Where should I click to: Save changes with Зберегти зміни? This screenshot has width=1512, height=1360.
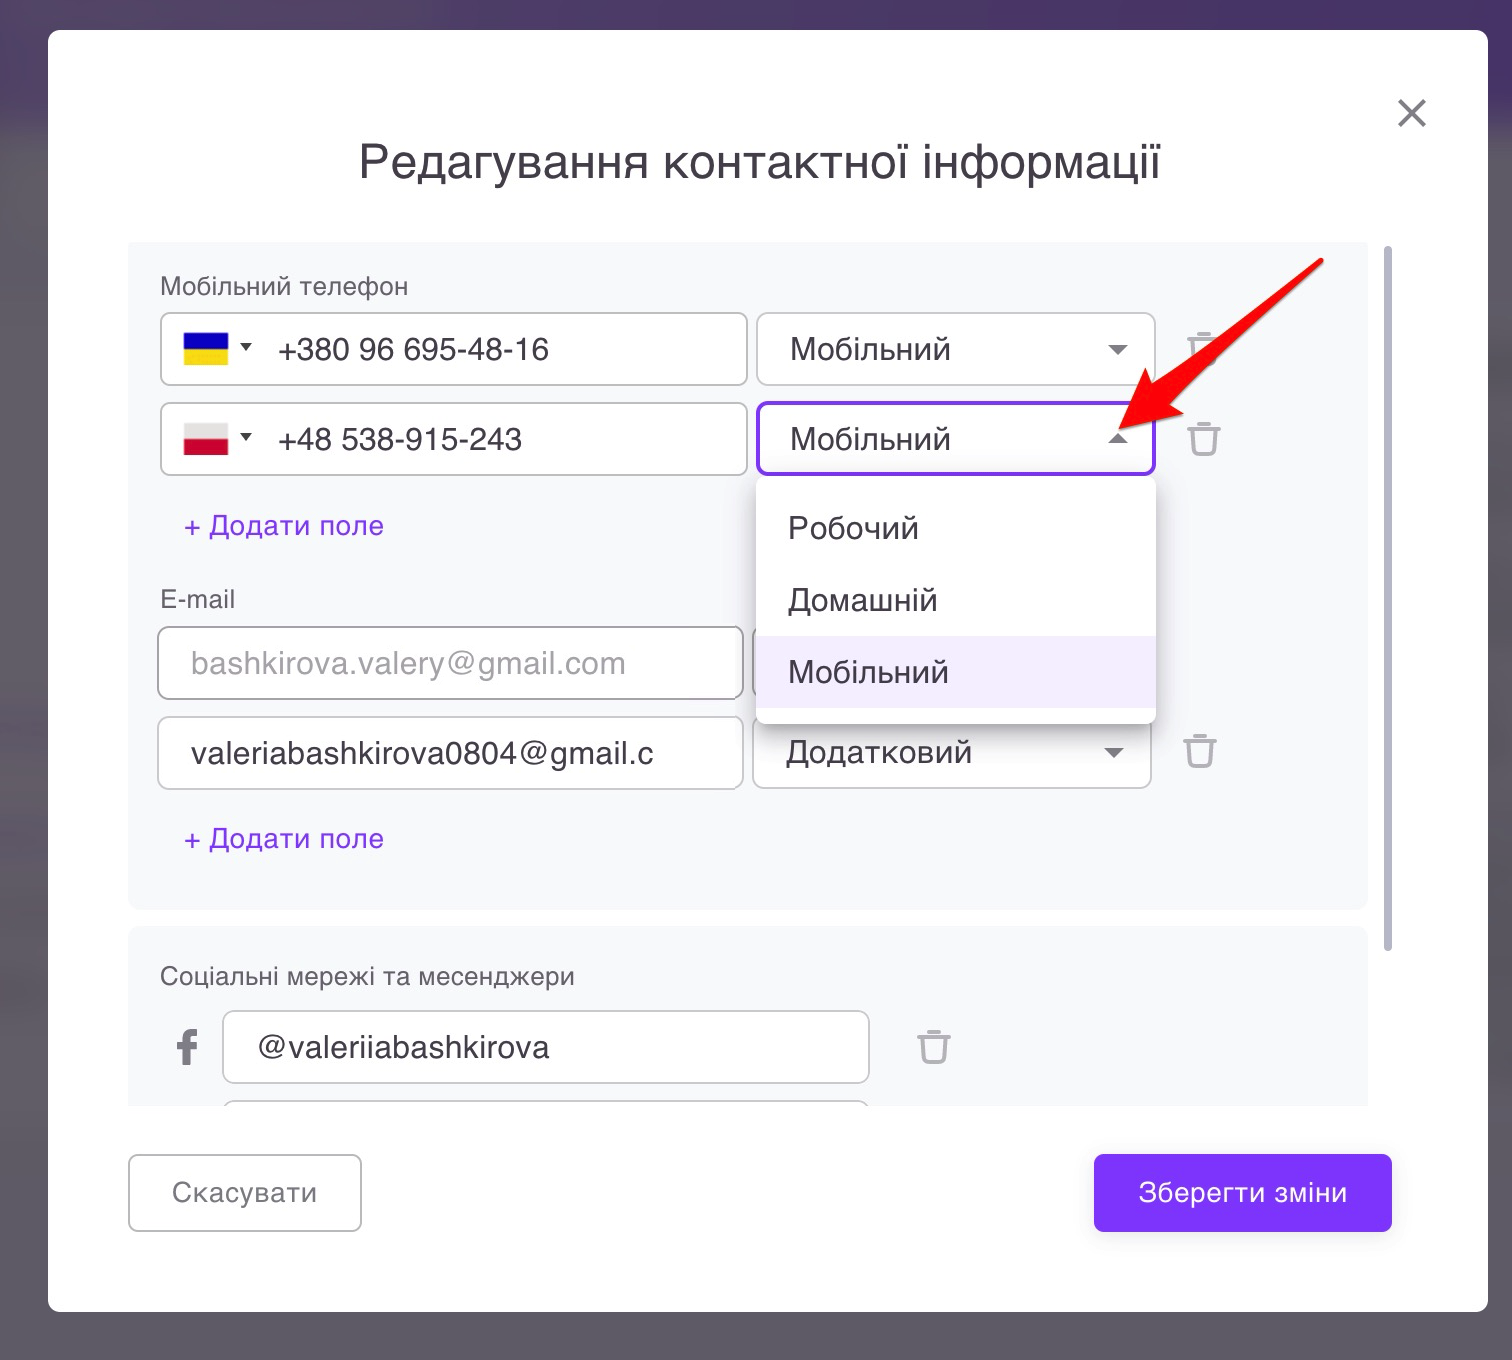pos(1242,1193)
